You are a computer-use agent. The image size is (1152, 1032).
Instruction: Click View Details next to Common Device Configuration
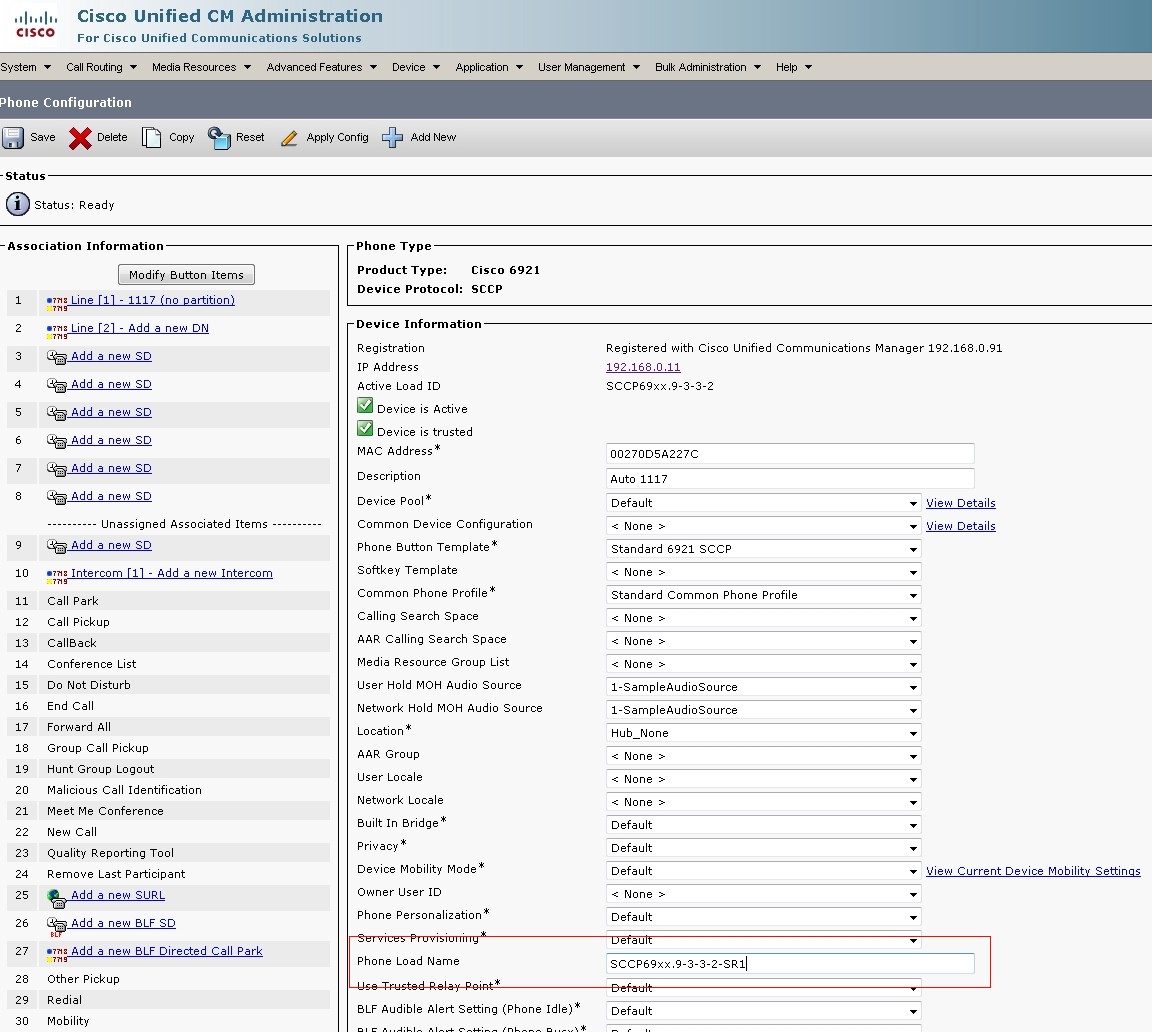(960, 526)
